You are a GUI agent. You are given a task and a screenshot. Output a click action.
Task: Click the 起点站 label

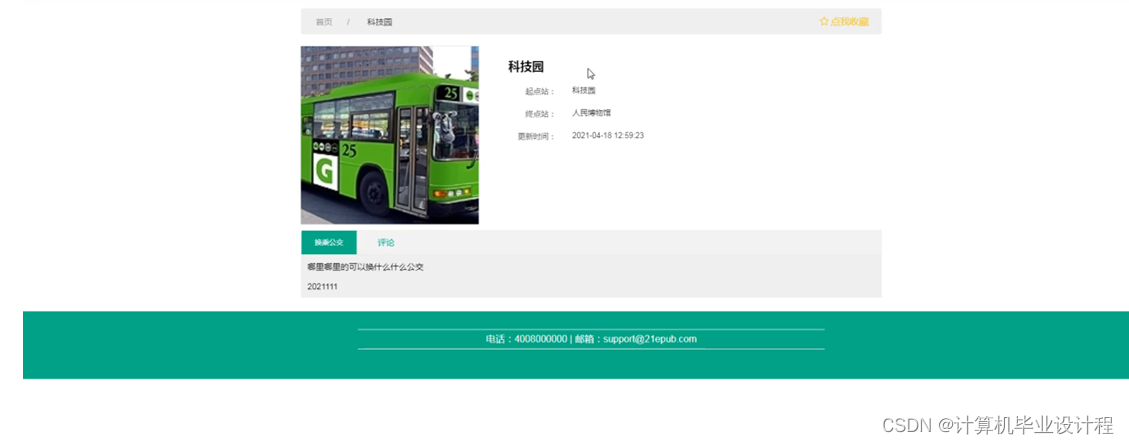click(540, 91)
